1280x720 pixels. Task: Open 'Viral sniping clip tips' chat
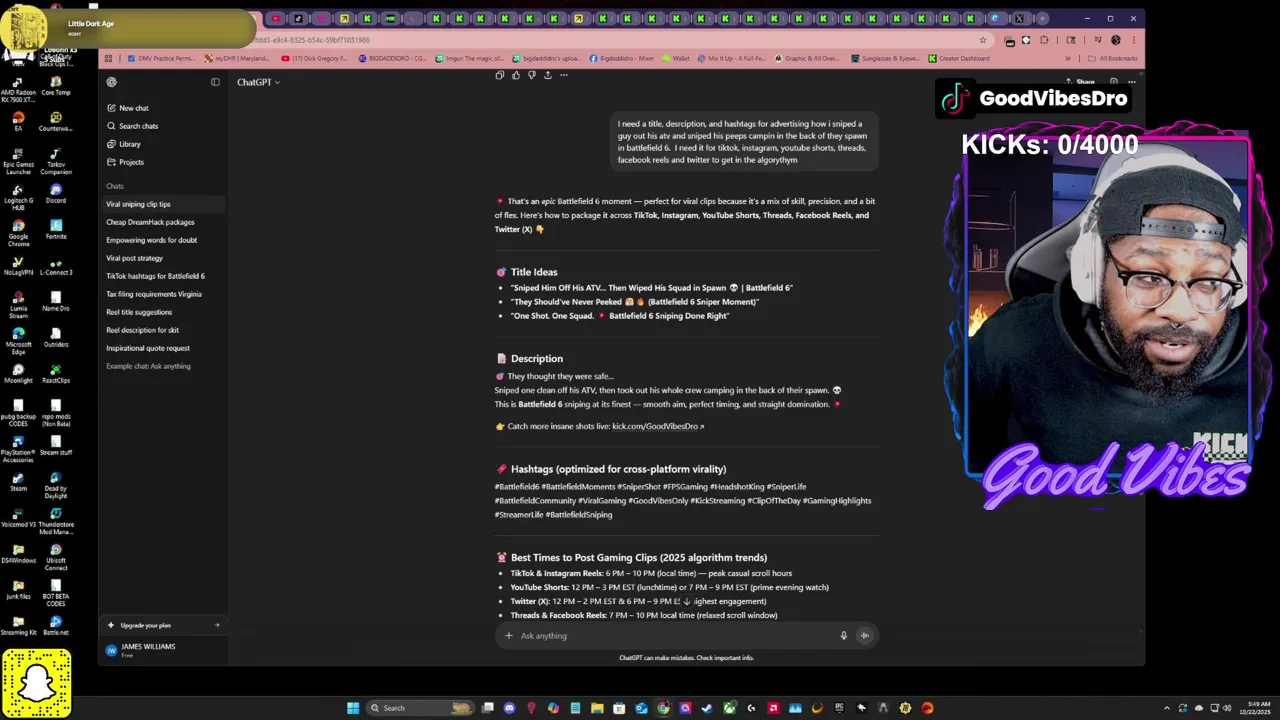[163, 204]
